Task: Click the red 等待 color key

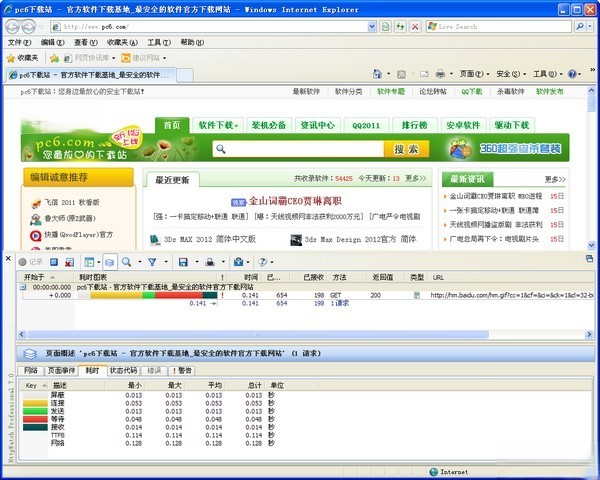Action: [x=35, y=419]
